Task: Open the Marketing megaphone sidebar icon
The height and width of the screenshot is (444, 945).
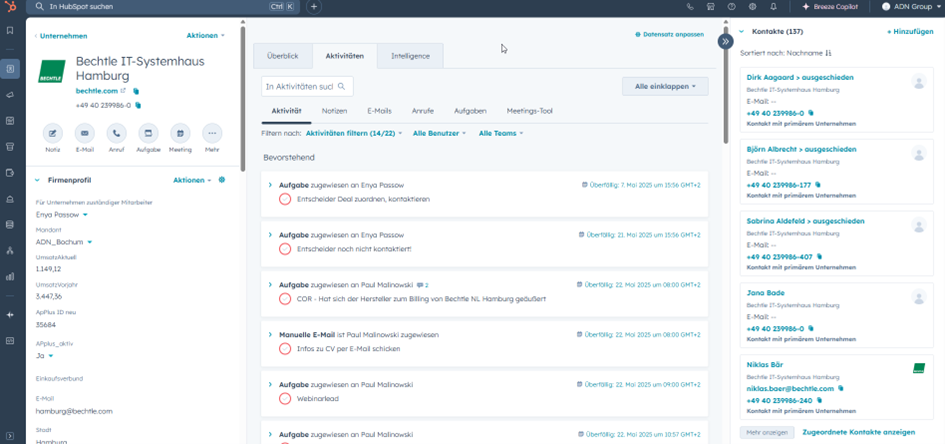Action: point(10,95)
